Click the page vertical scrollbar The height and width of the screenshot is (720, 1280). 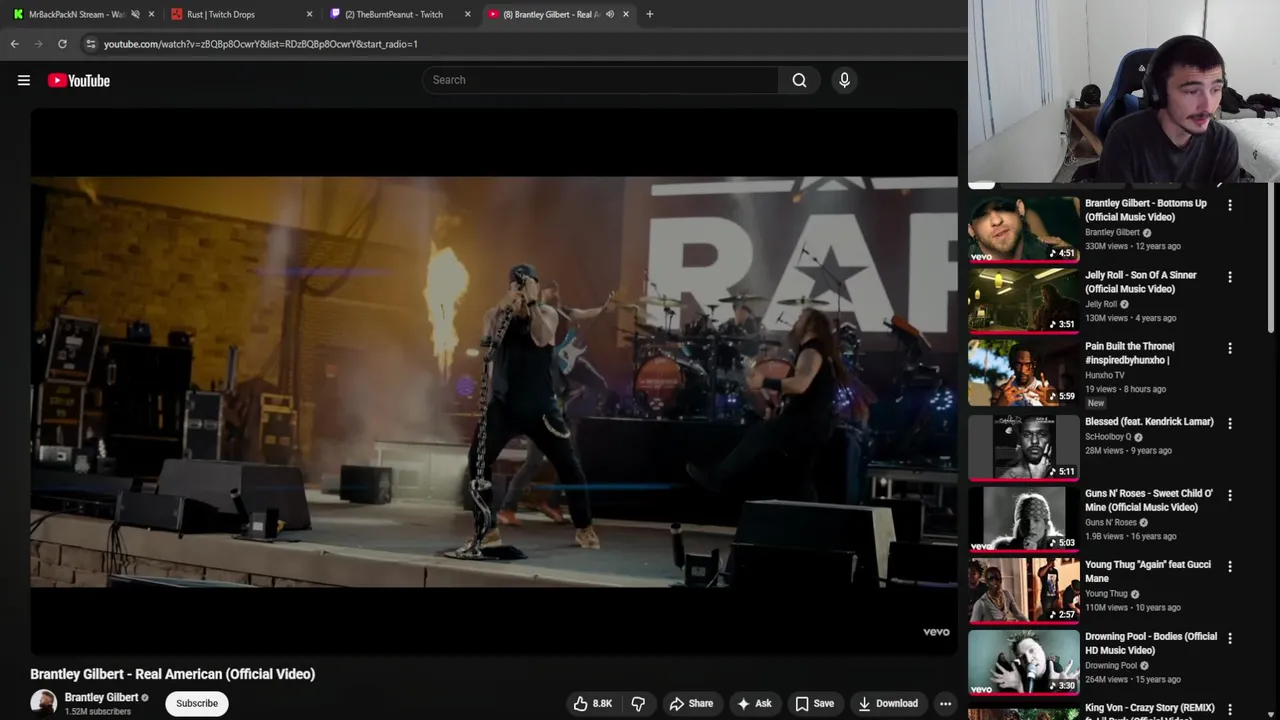tap(1273, 258)
